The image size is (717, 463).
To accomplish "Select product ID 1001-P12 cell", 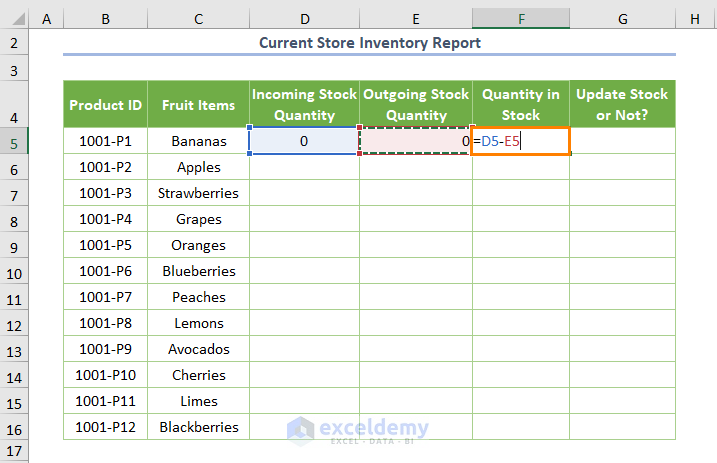I will click(x=105, y=427).
